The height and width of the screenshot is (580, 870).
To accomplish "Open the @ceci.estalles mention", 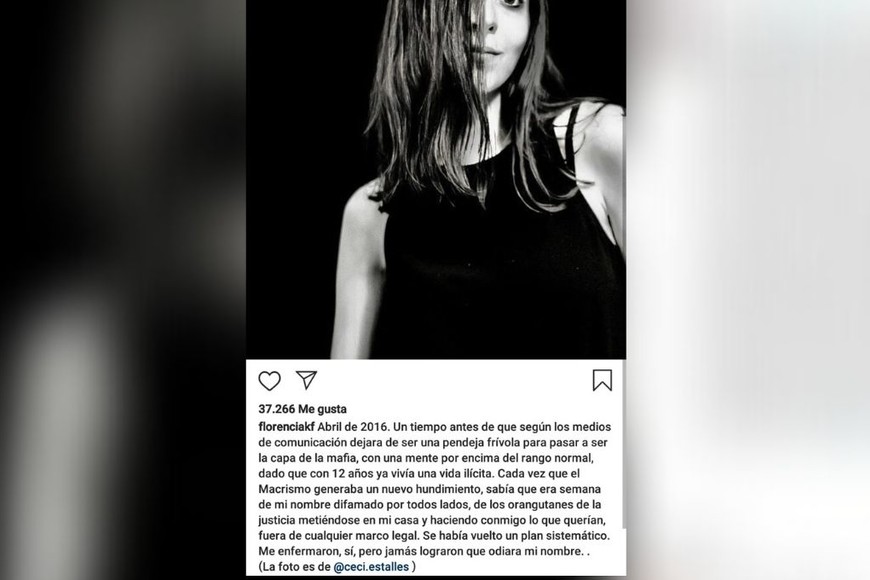I will [x=371, y=567].
